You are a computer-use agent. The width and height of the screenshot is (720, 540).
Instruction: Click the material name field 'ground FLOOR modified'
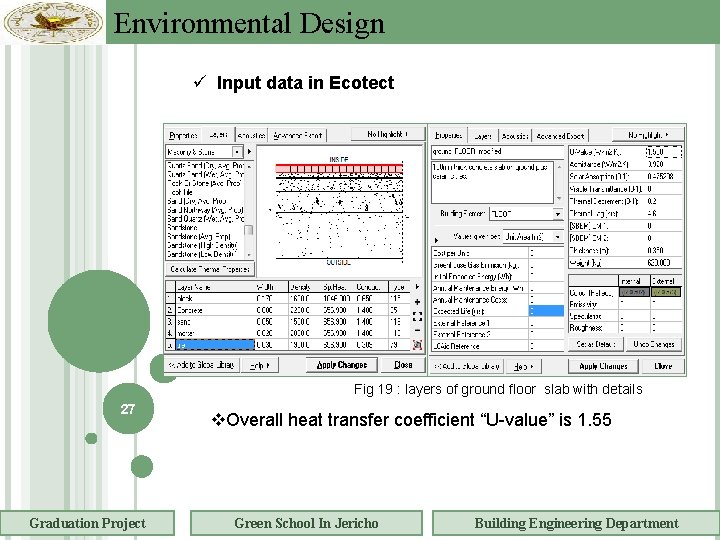497,152
